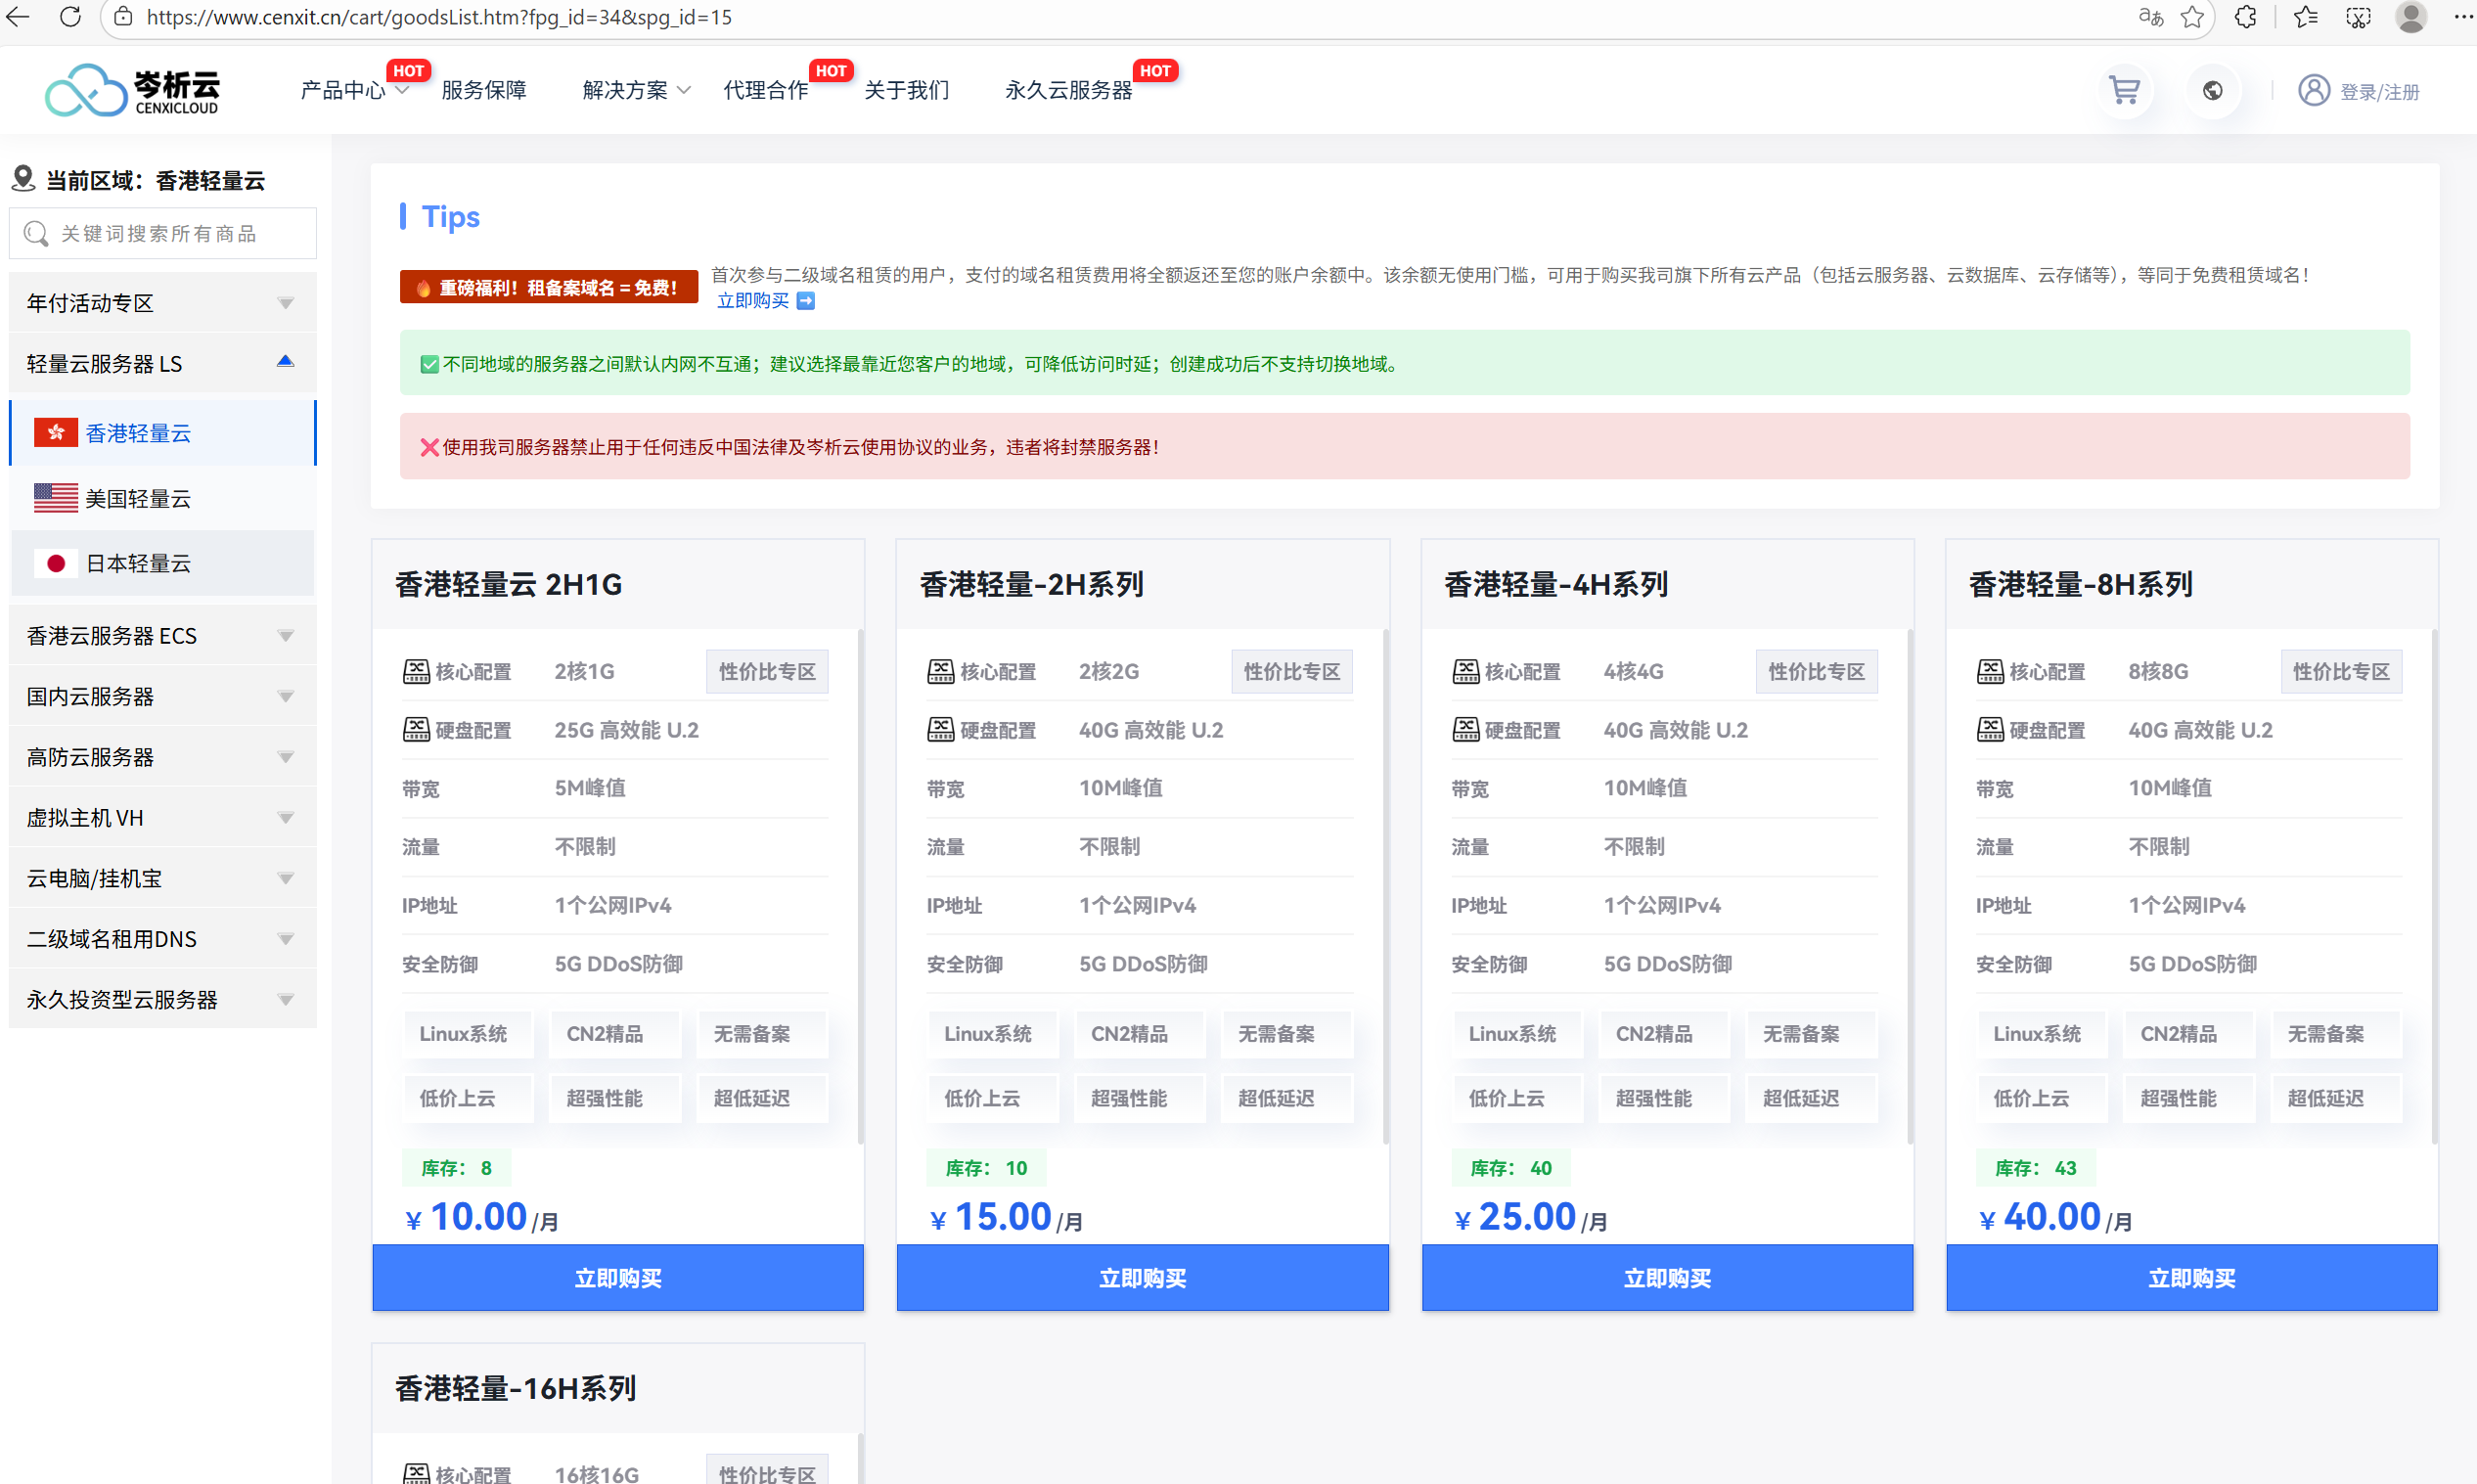The width and height of the screenshot is (2477, 1484).
Task: Open 永久云服务器 menu item
Action: point(1068,91)
